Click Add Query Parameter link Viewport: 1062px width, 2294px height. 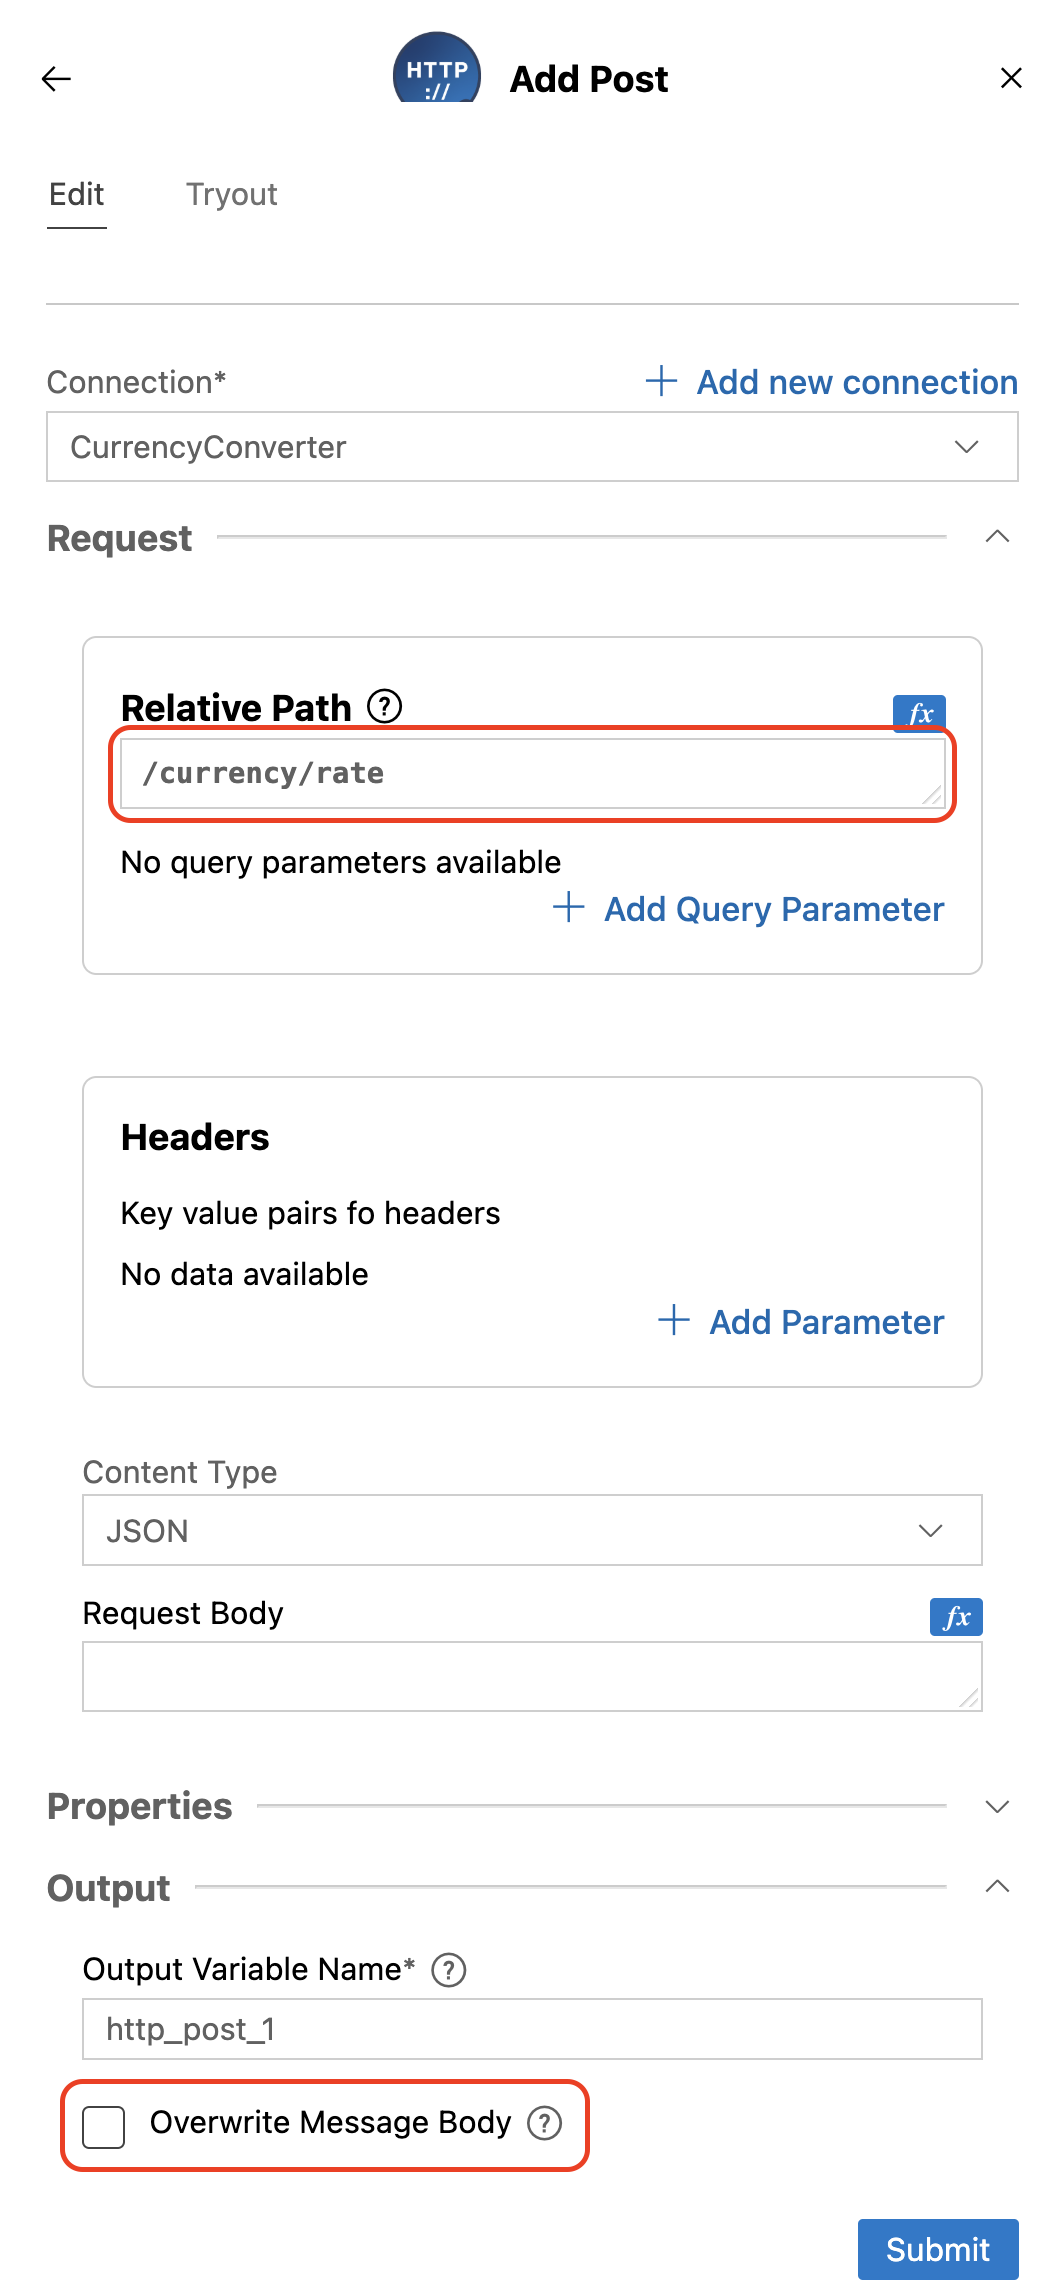point(748,909)
